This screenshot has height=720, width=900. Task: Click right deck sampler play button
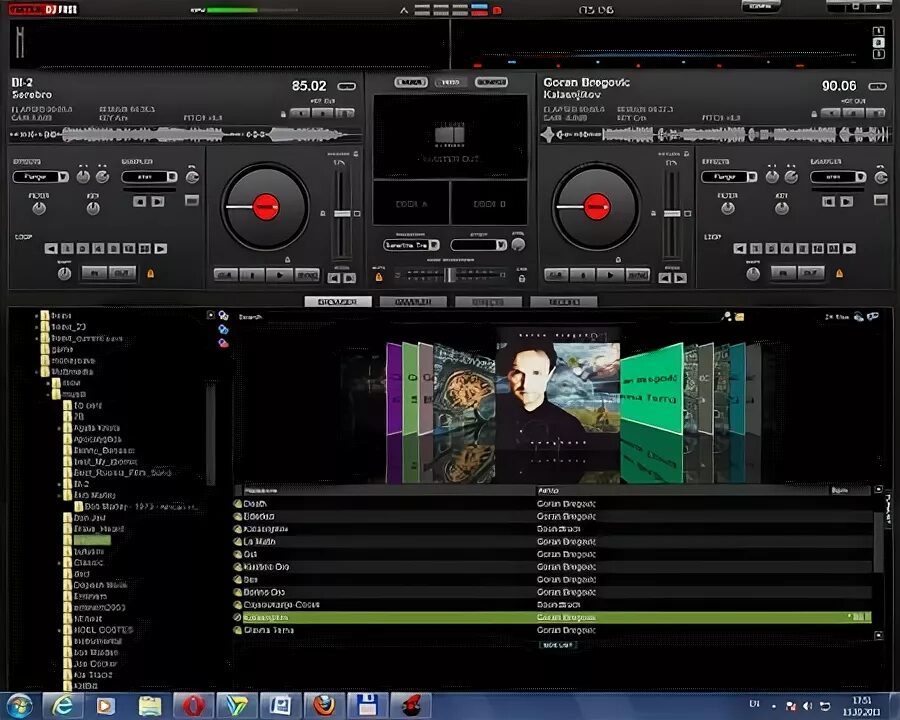(x=847, y=202)
